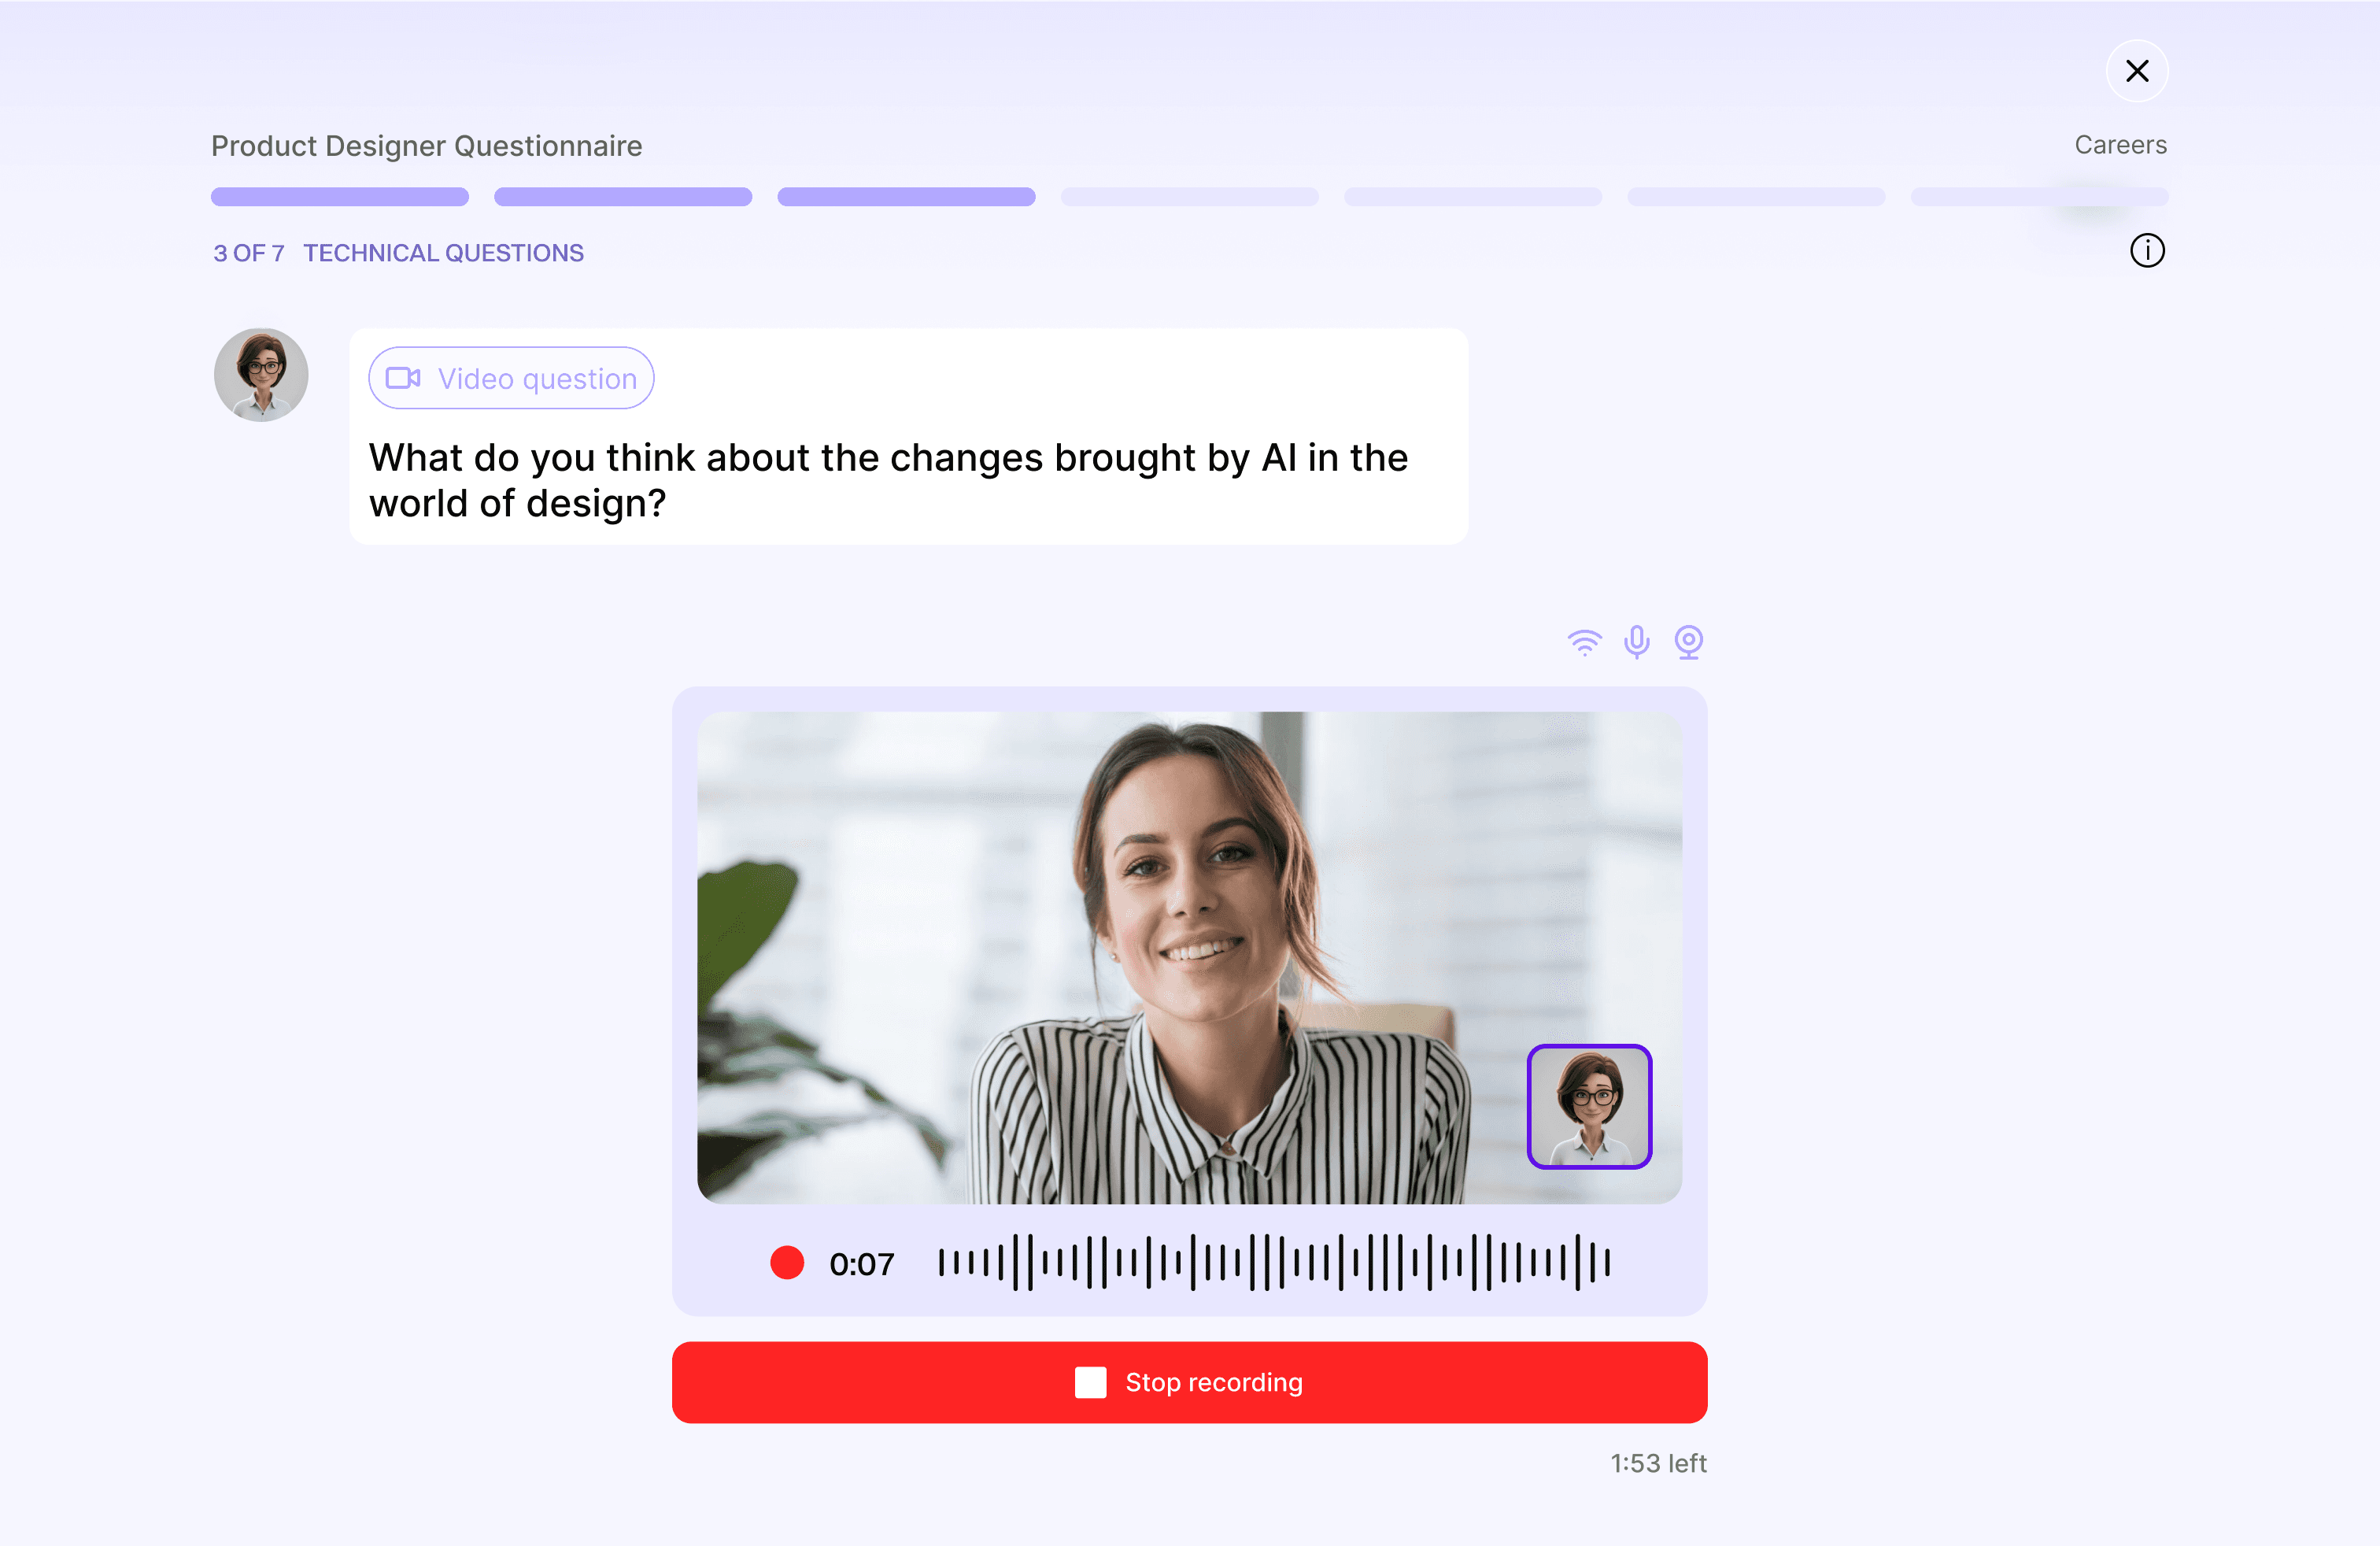The width and height of the screenshot is (2380, 1546).
Task: Click the Wi-Fi connection status icon
Action: click(x=1584, y=642)
